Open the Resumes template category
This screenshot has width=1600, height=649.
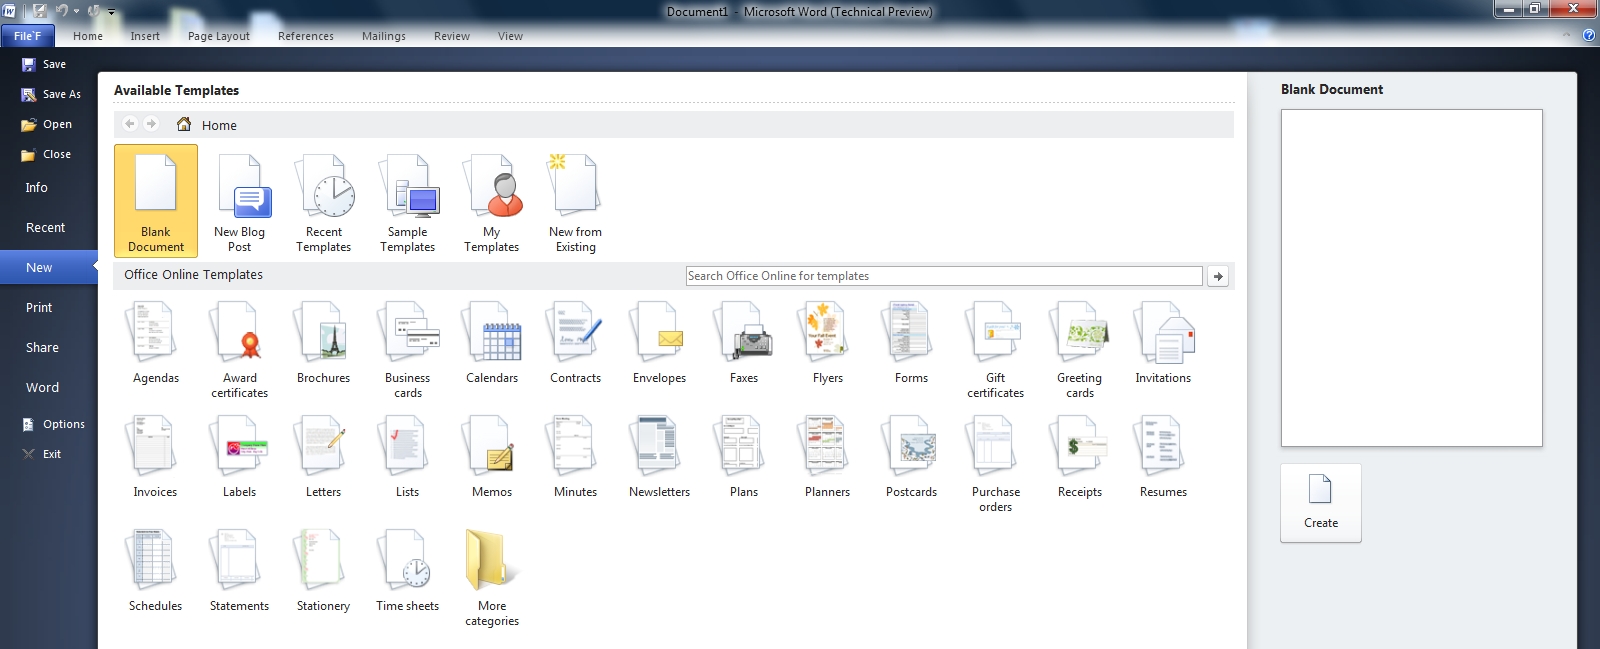coord(1164,458)
